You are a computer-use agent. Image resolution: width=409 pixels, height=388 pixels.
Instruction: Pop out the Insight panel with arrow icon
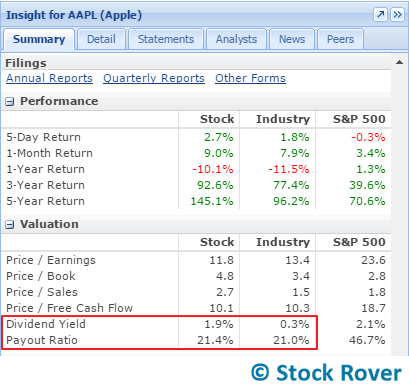[380, 15]
